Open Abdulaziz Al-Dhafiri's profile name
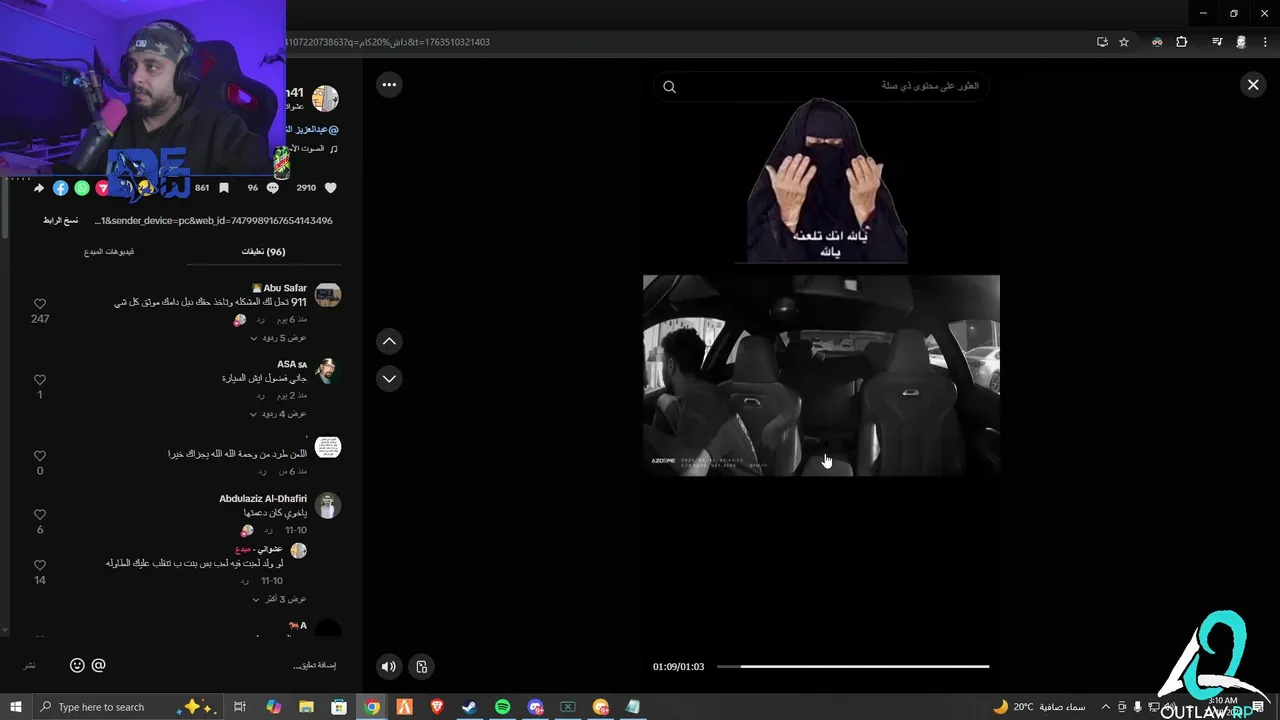The height and width of the screenshot is (720, 1280). 263,499
